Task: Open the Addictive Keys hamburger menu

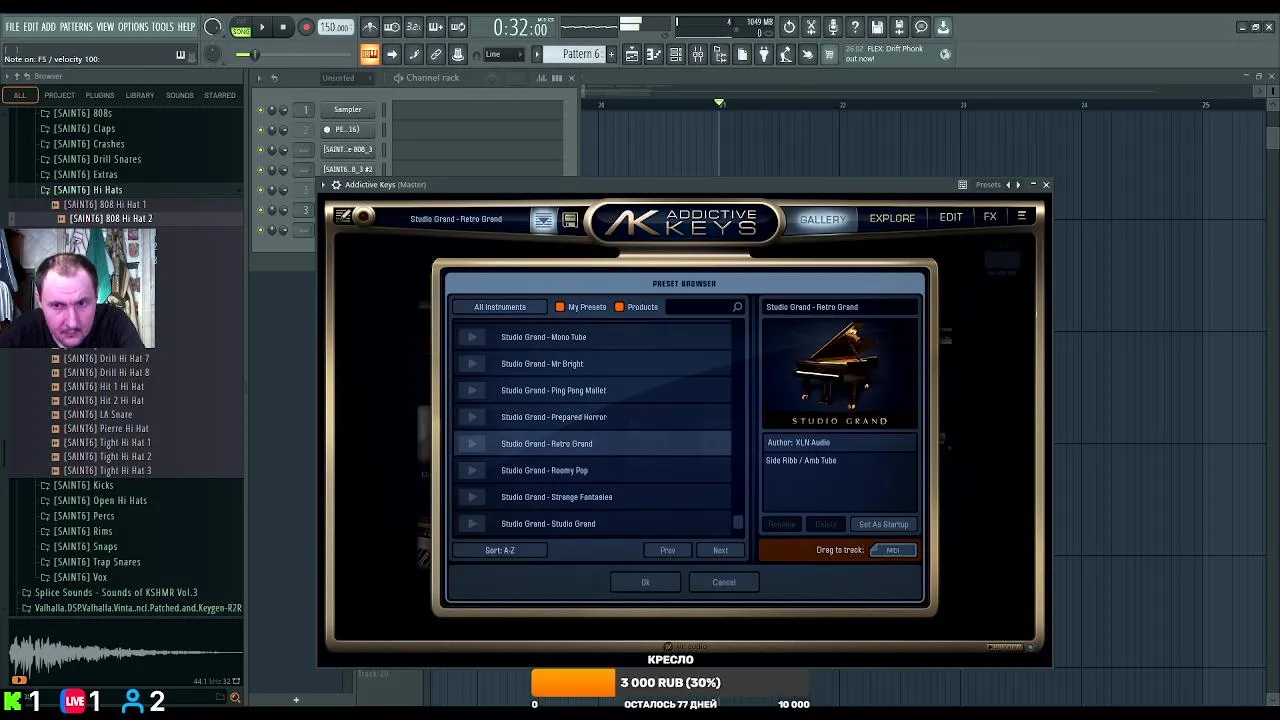Action: (x=1021, y=216)
